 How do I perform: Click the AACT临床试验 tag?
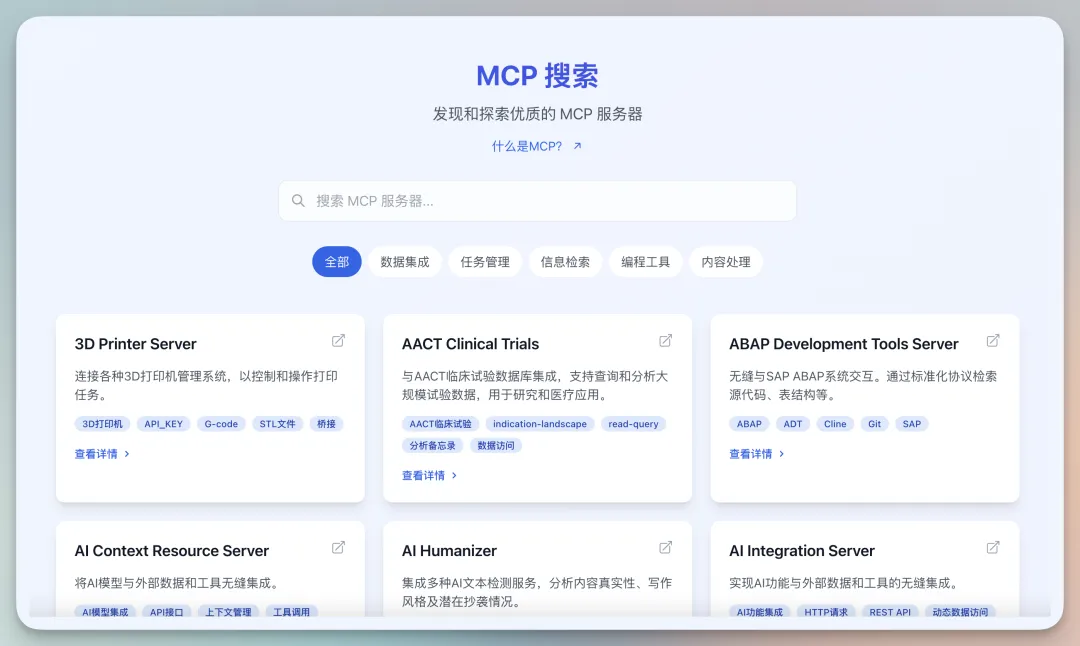point(440,424)
